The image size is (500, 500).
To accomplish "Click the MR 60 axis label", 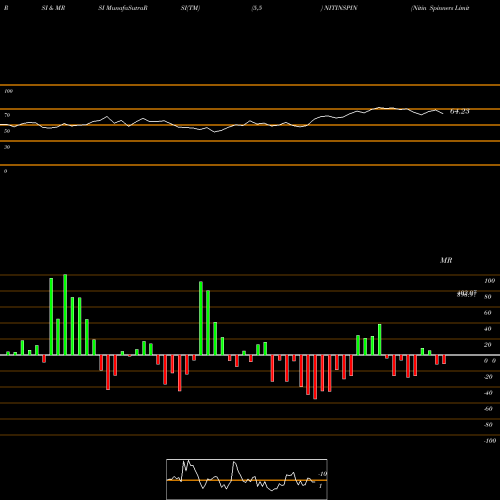I will point(487,313).
